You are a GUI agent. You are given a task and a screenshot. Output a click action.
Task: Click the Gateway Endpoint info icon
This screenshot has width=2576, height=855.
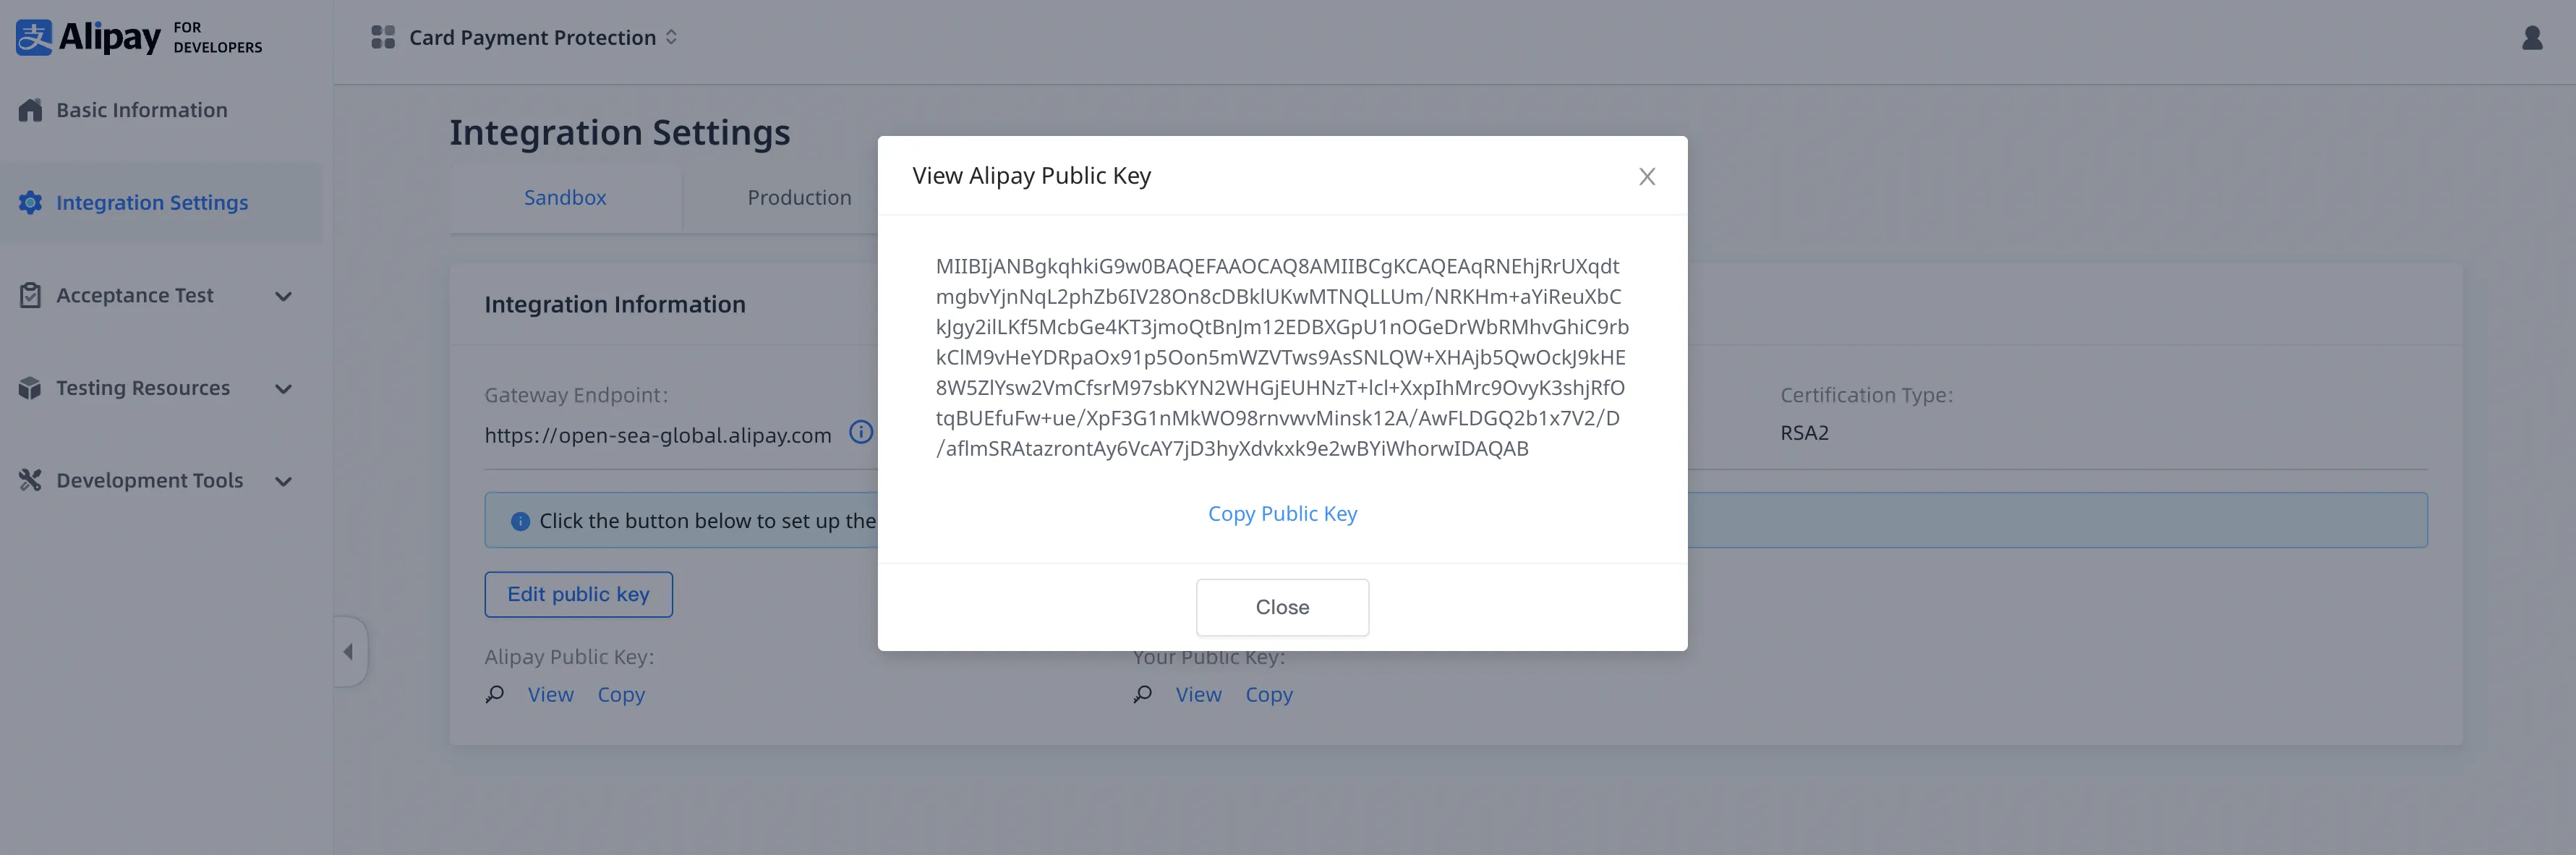tap(860, 432)
